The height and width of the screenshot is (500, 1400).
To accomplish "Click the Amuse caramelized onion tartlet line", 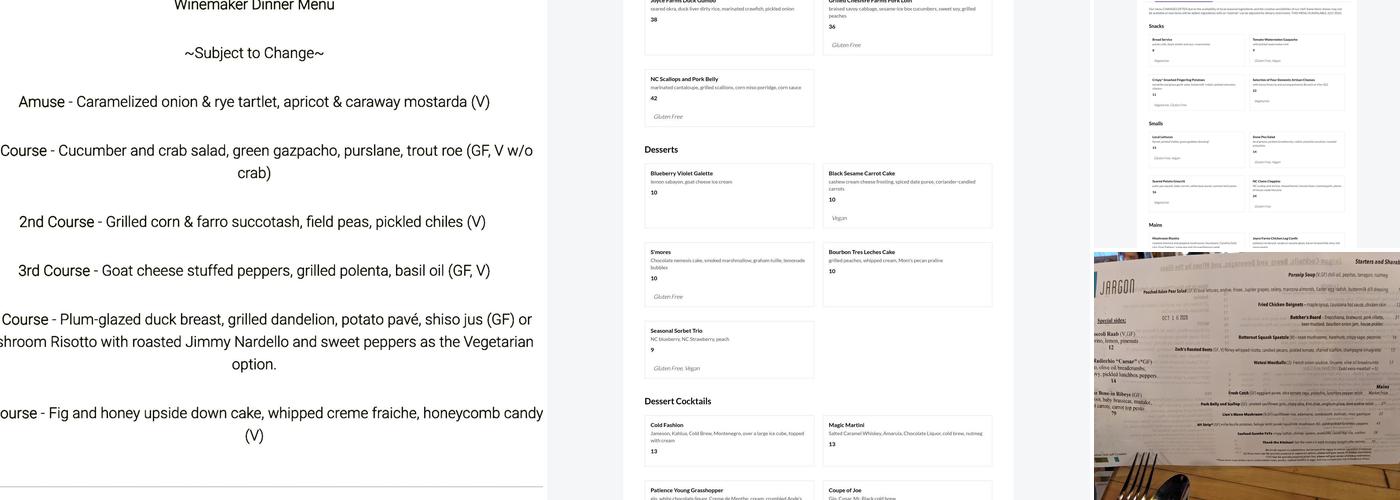I will (x=254, y=102).
